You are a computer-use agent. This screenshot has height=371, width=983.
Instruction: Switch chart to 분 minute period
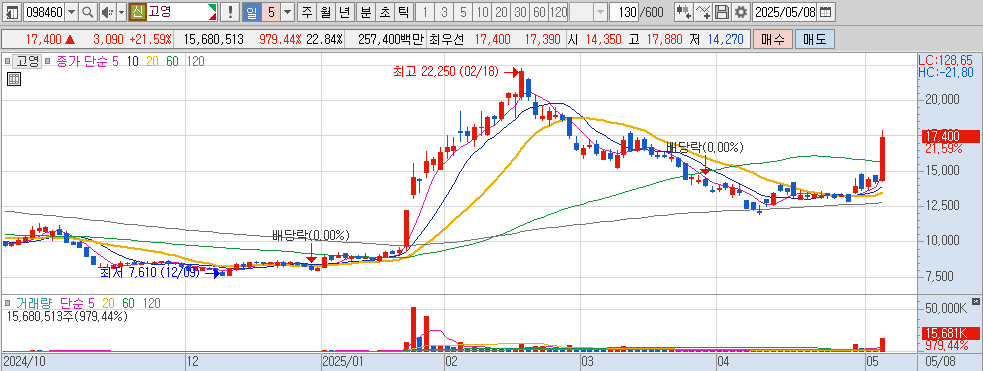click(365, 11)
